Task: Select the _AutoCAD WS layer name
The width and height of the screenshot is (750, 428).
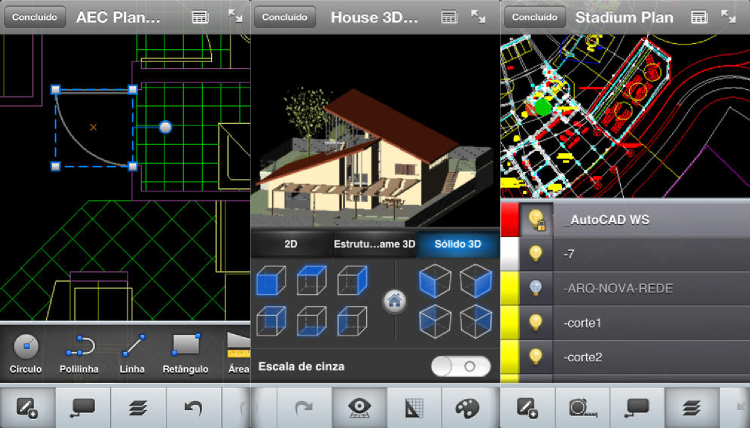Action: pos(607,220)
